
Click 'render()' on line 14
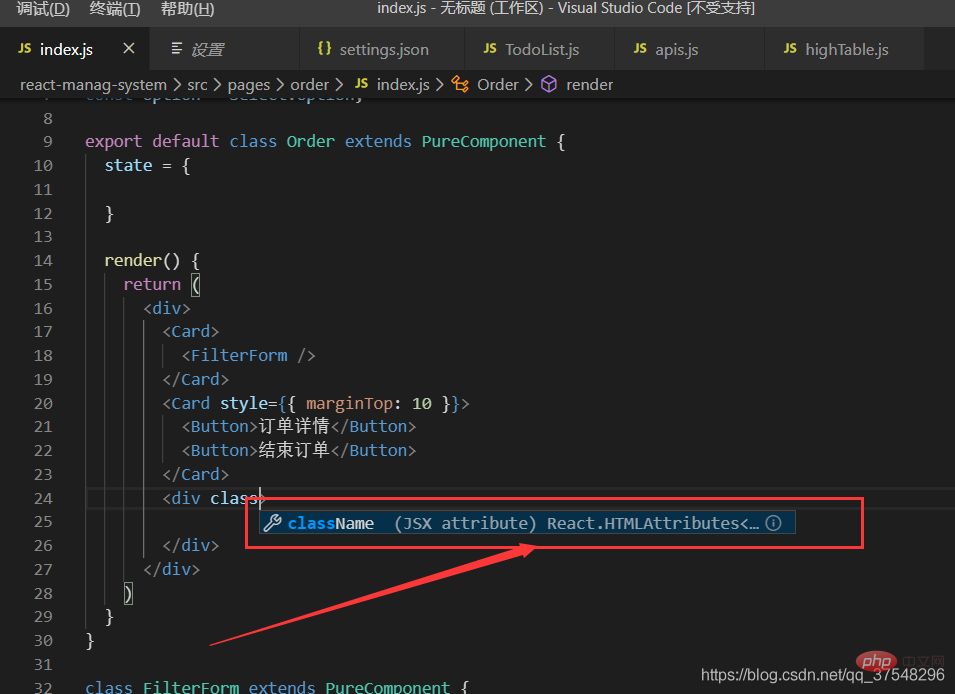tap(142, 261)
